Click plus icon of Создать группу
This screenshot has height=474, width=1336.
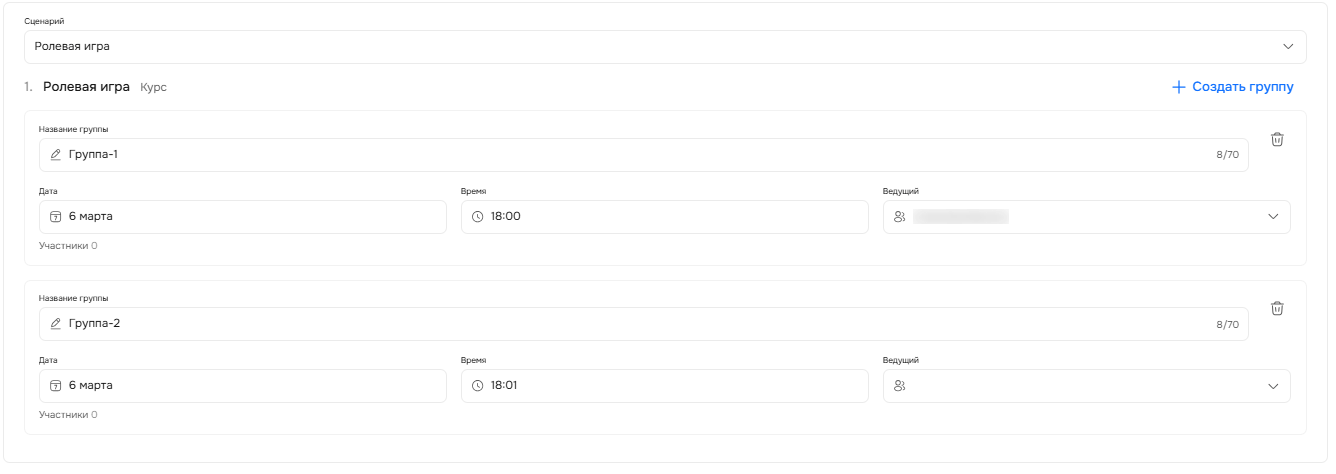click(x=1178, y=87)
